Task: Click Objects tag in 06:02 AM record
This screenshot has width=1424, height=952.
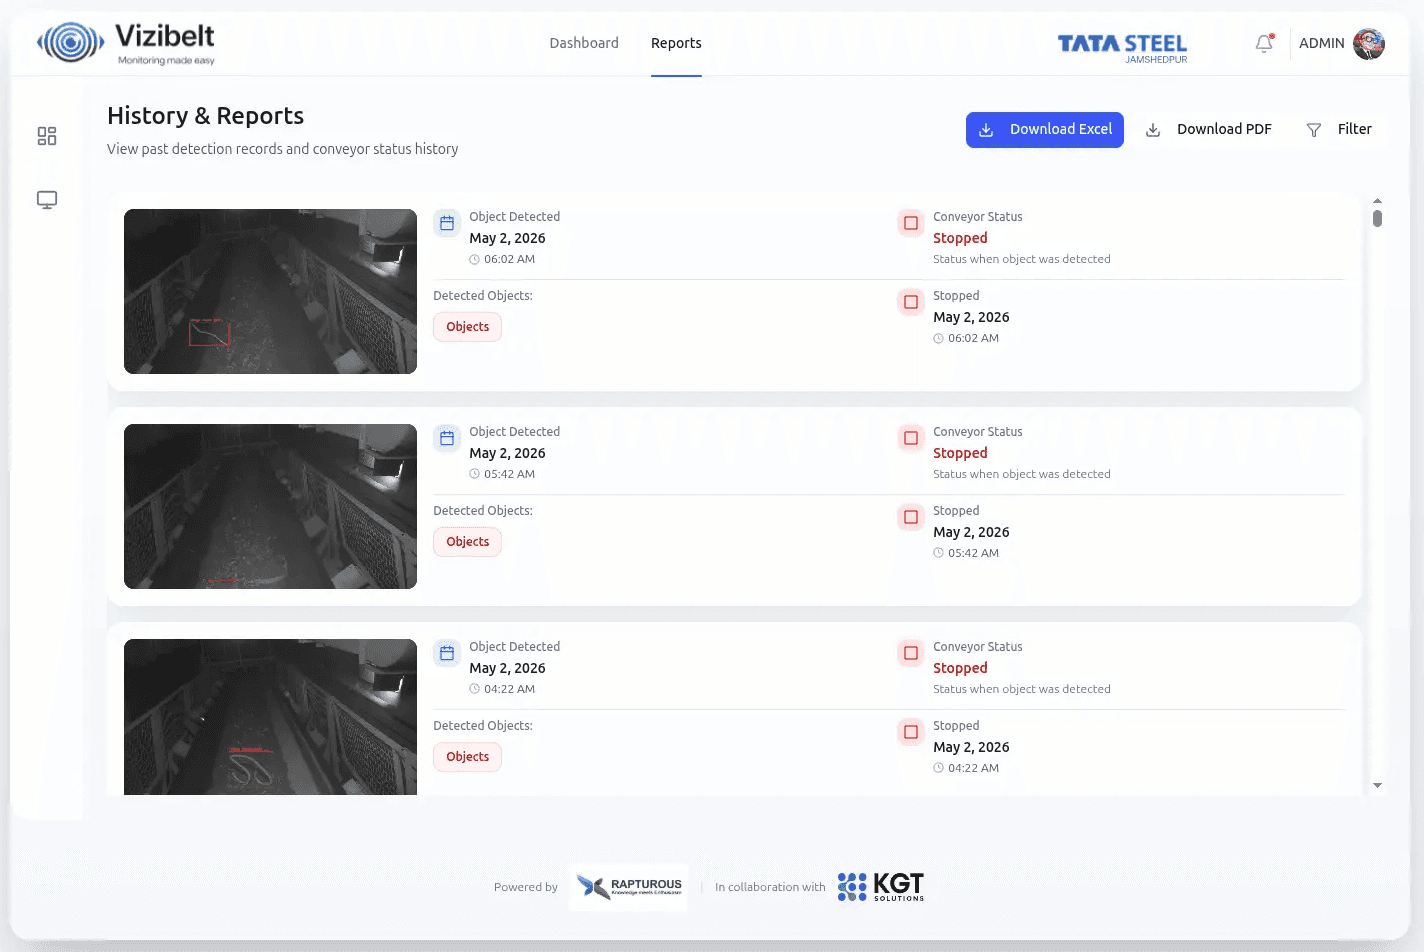Action: [468, 327]
